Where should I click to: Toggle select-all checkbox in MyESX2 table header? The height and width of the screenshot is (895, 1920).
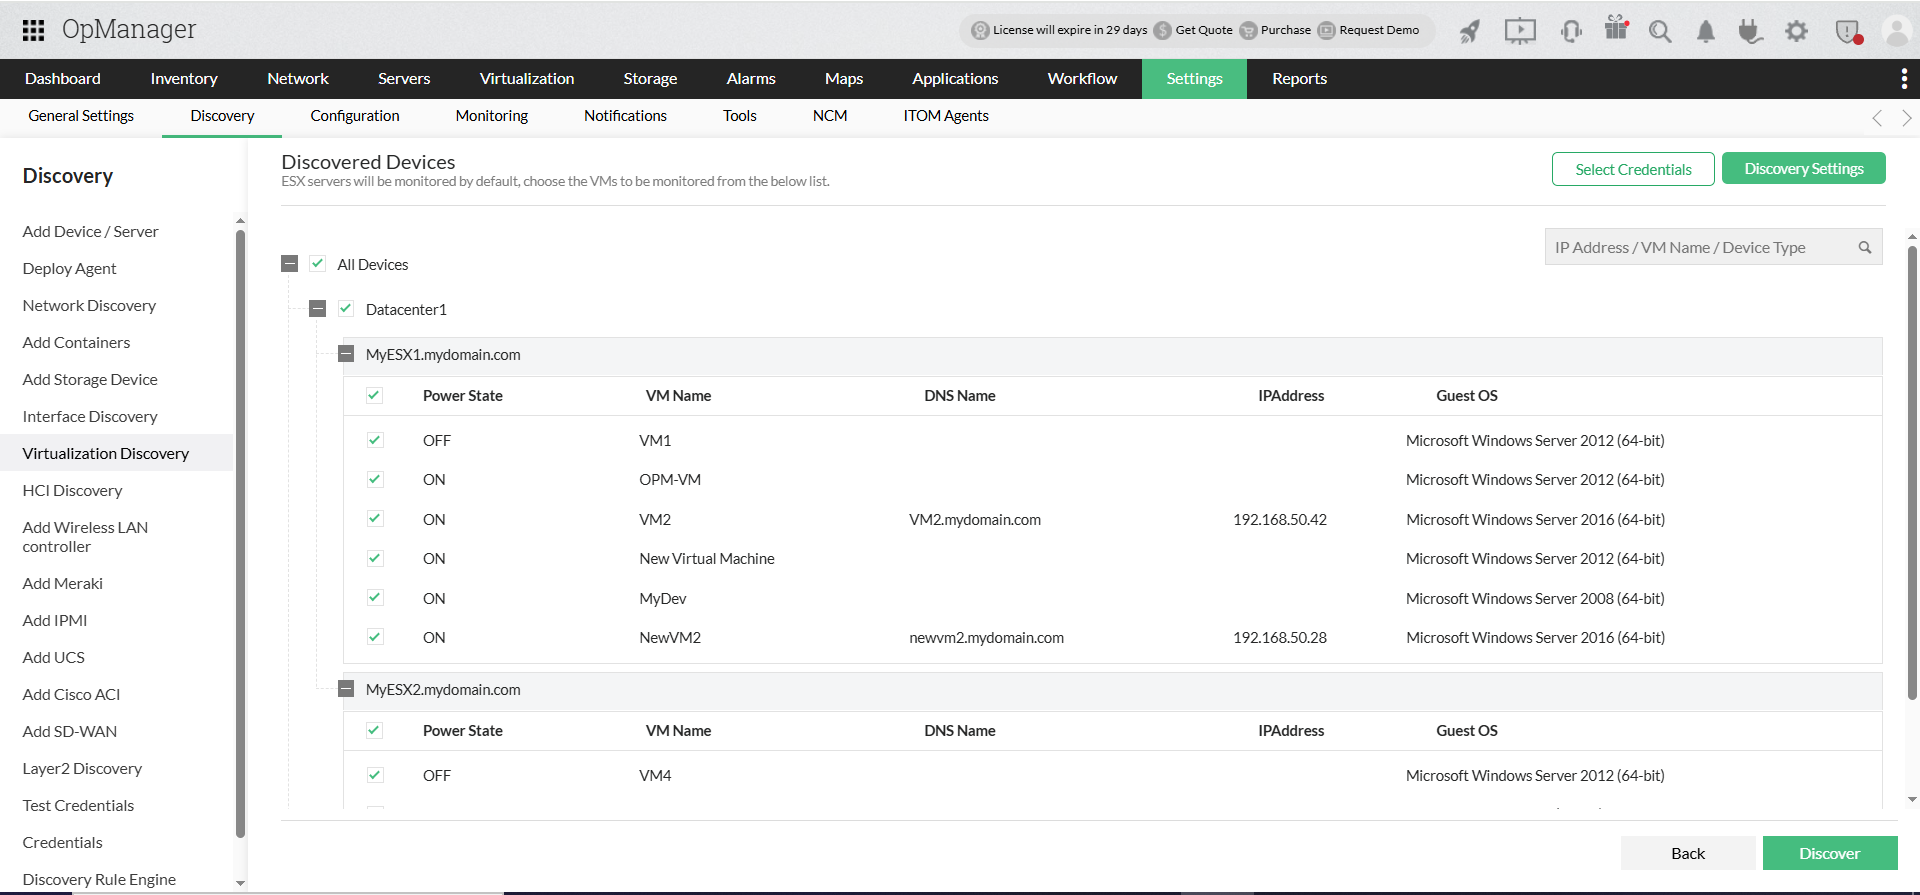pos(374,730)
